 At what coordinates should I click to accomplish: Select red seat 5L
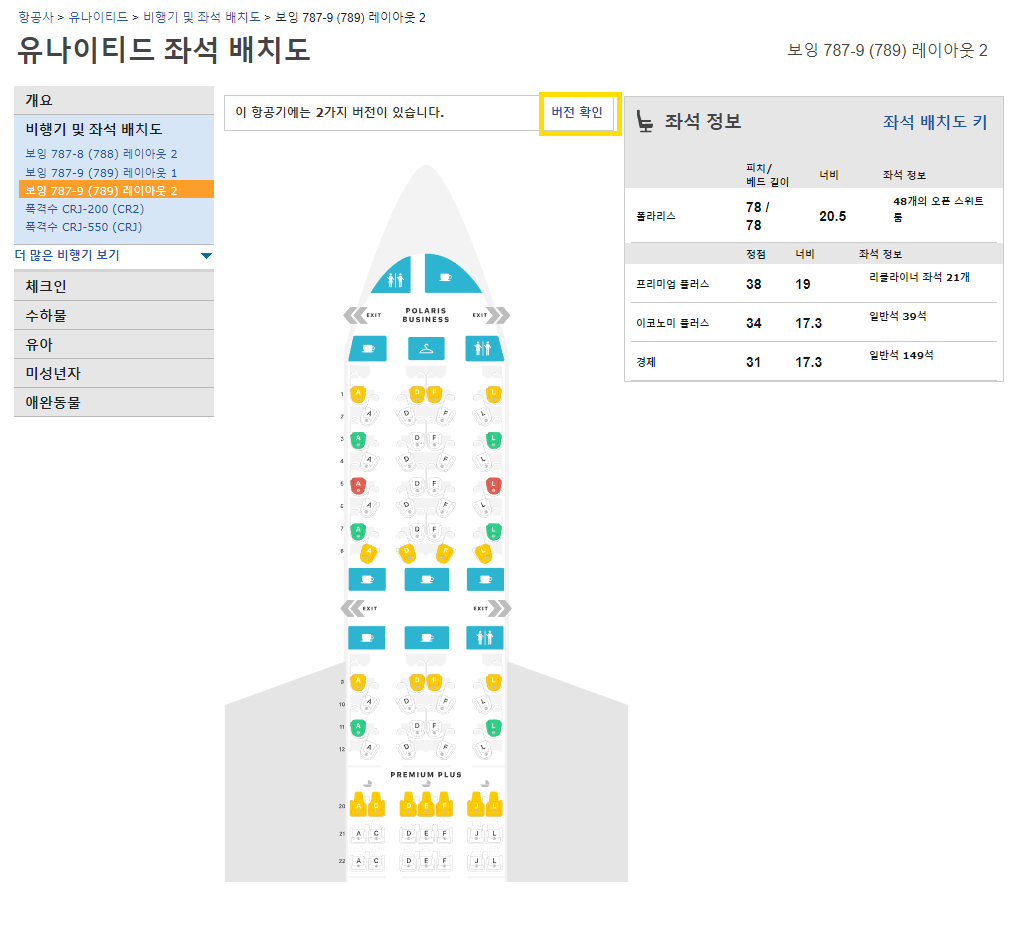pos(493,485)
